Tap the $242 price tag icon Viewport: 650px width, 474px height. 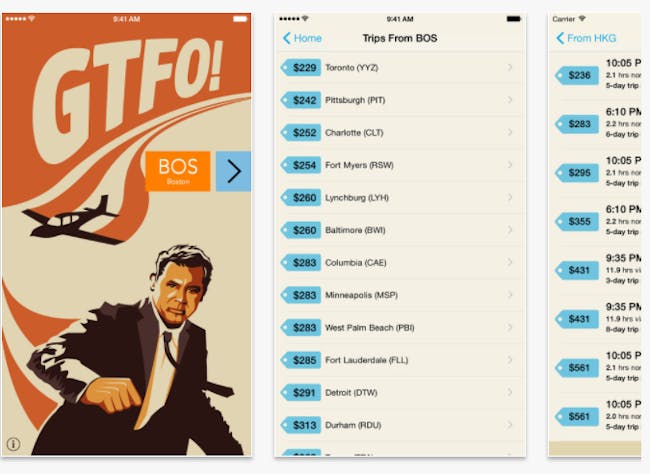301,100
